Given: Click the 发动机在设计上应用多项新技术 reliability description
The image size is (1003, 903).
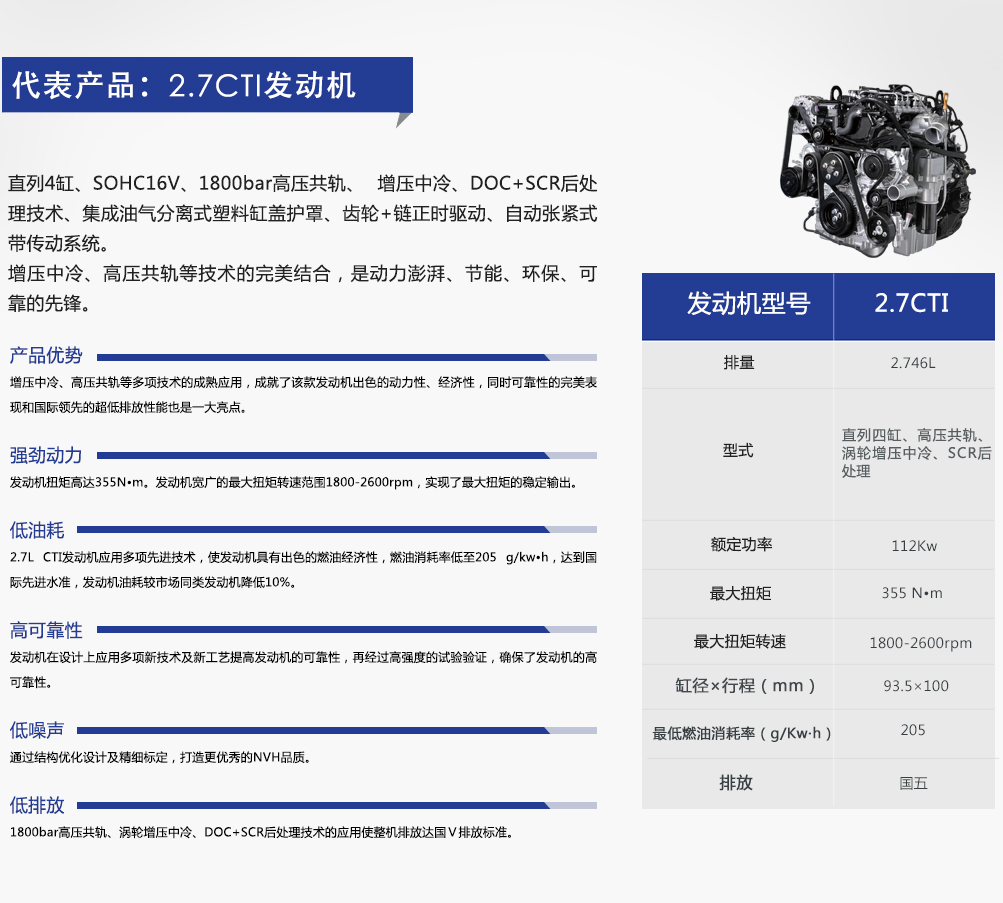Looking at the screenshot, I should coord(303,670).
